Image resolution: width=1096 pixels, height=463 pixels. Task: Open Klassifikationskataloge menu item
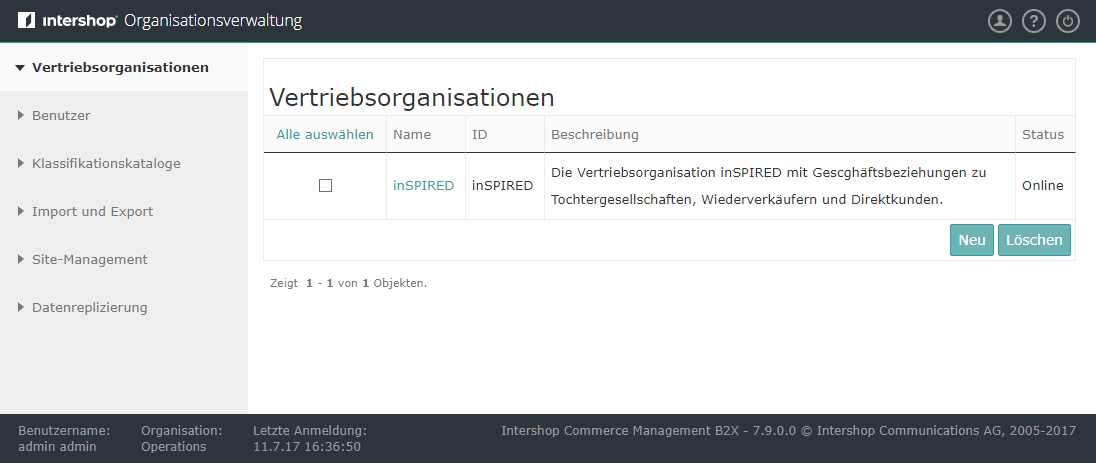click(106, 164)
